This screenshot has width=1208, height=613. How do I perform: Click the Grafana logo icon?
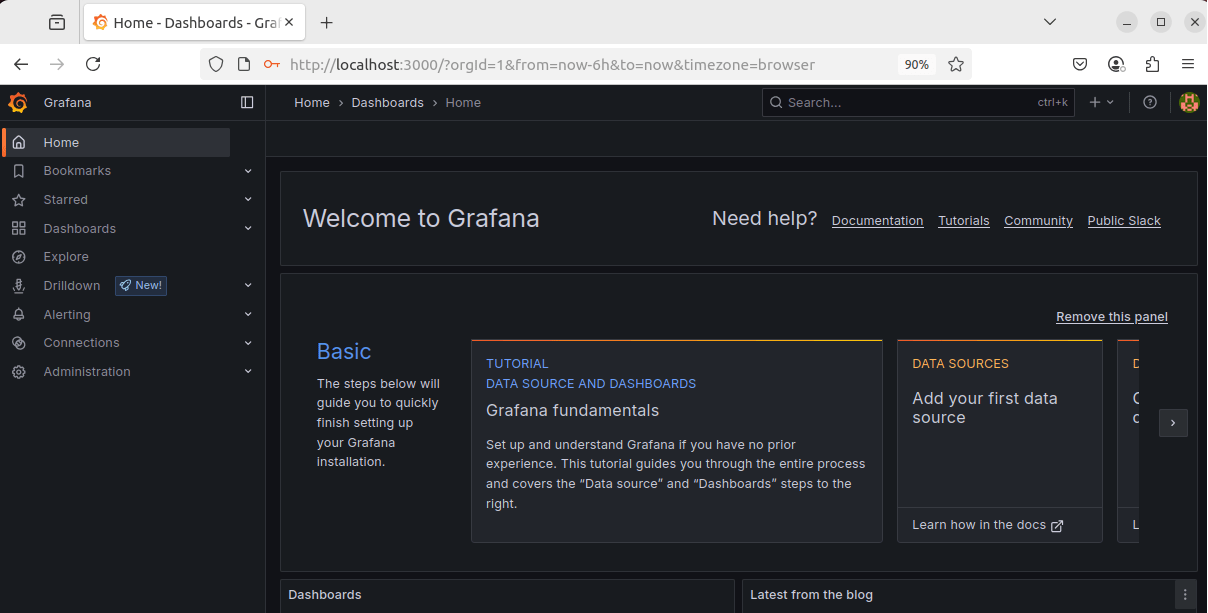(x=18, y=103)
